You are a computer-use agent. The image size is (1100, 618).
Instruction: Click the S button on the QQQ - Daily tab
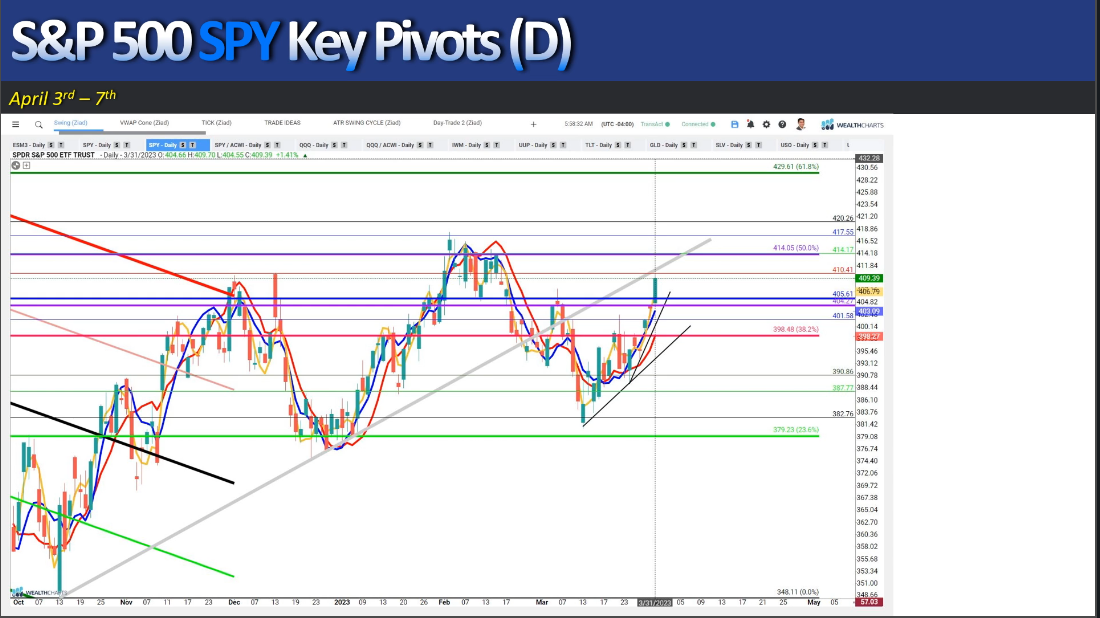coord(334,145)
